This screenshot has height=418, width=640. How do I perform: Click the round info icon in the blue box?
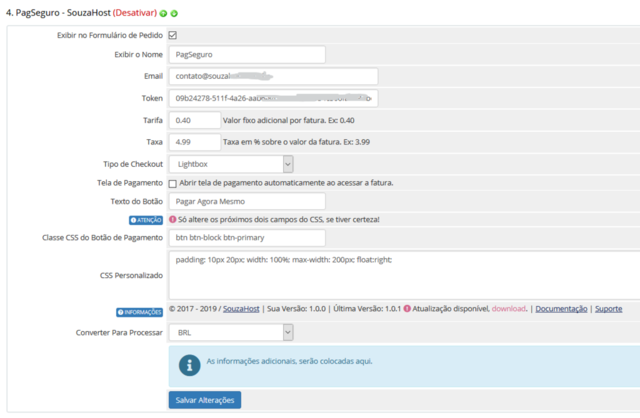(x=189, y=365)
